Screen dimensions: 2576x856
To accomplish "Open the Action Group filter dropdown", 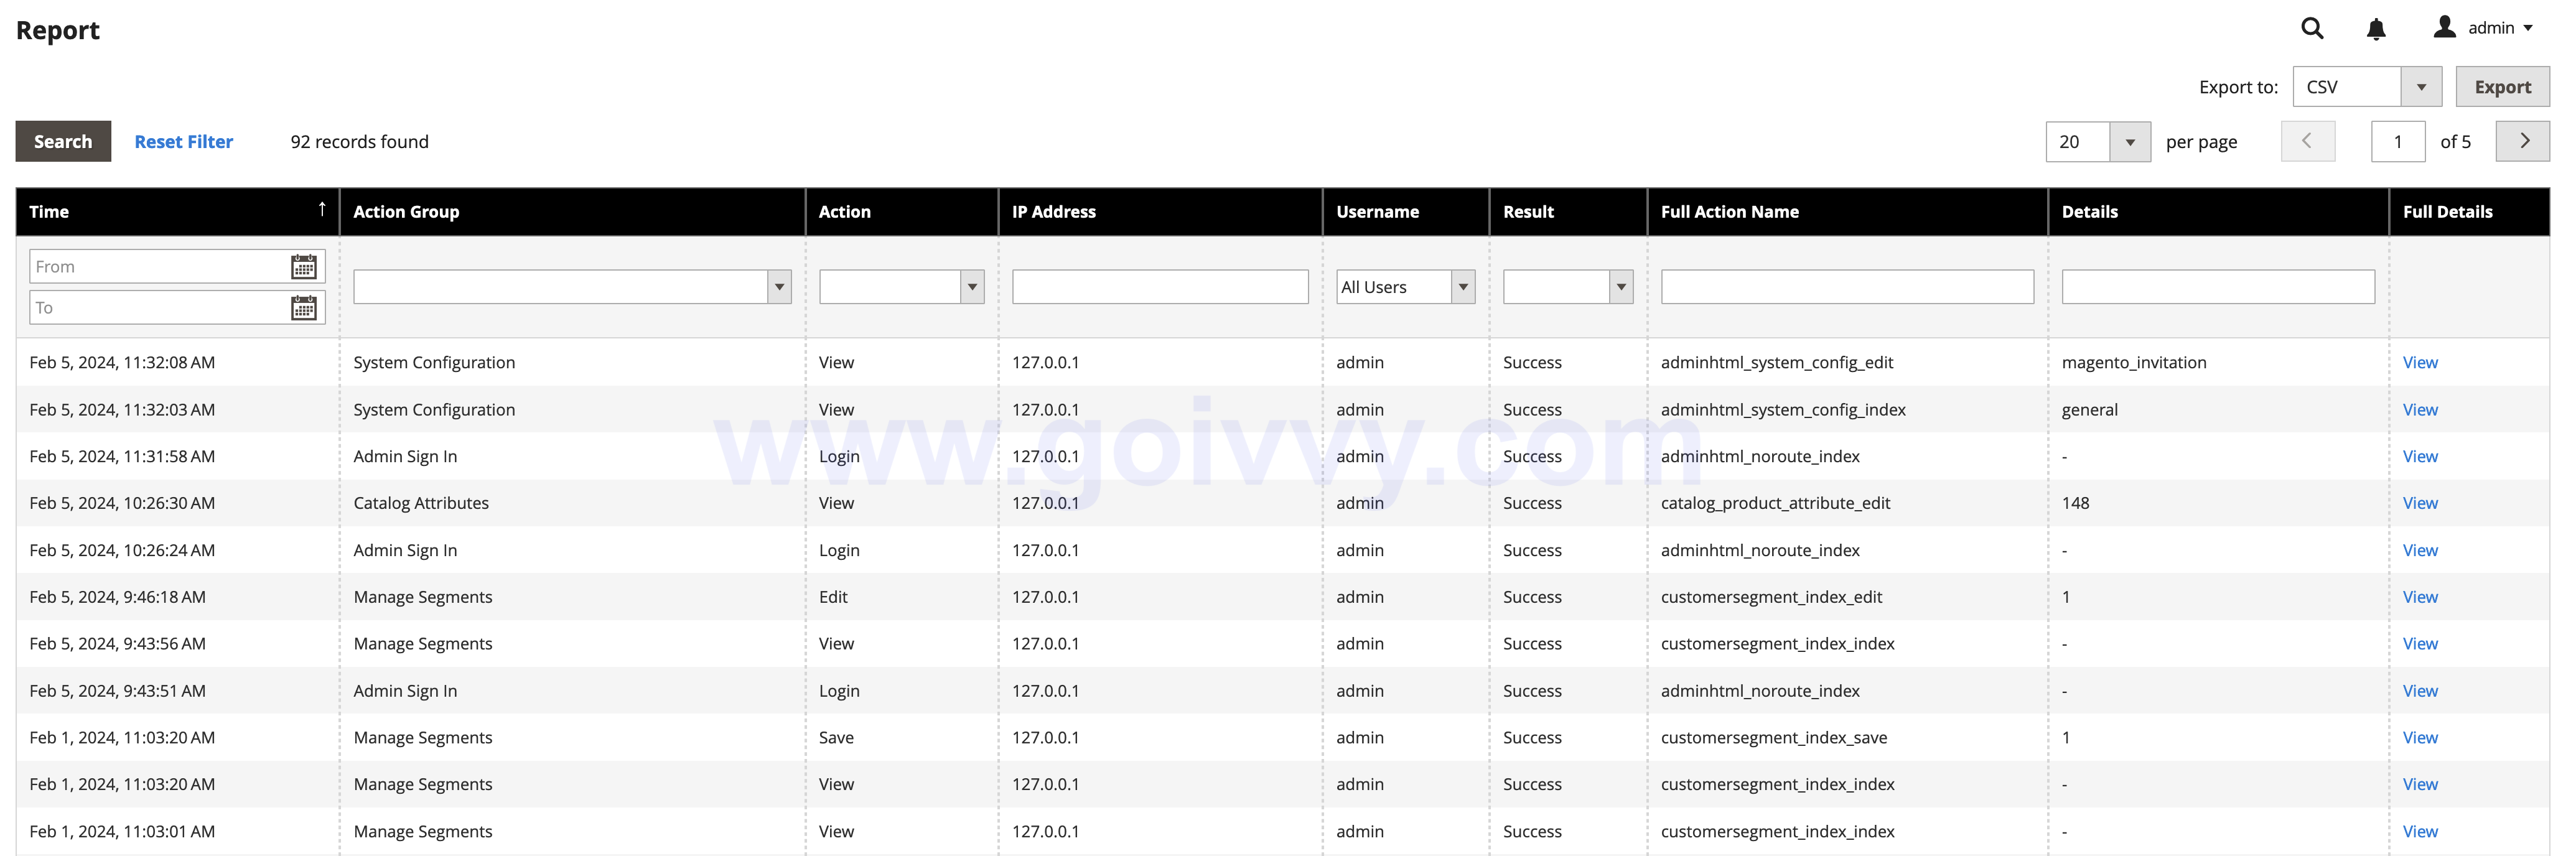I will pos(779,287).
